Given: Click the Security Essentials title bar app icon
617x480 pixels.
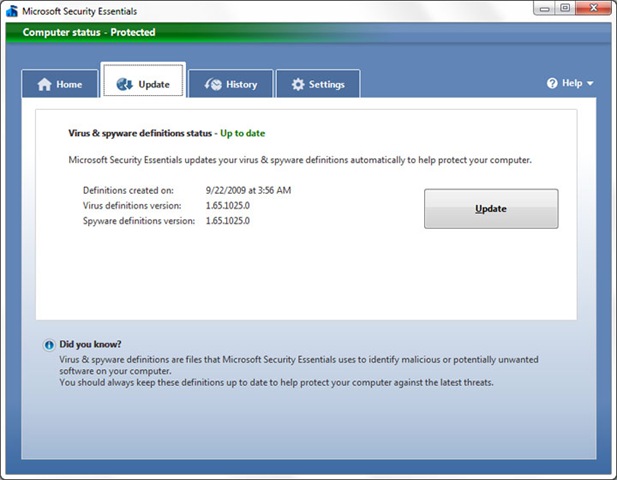Looking at the screenshot, I should pos(12,11).
